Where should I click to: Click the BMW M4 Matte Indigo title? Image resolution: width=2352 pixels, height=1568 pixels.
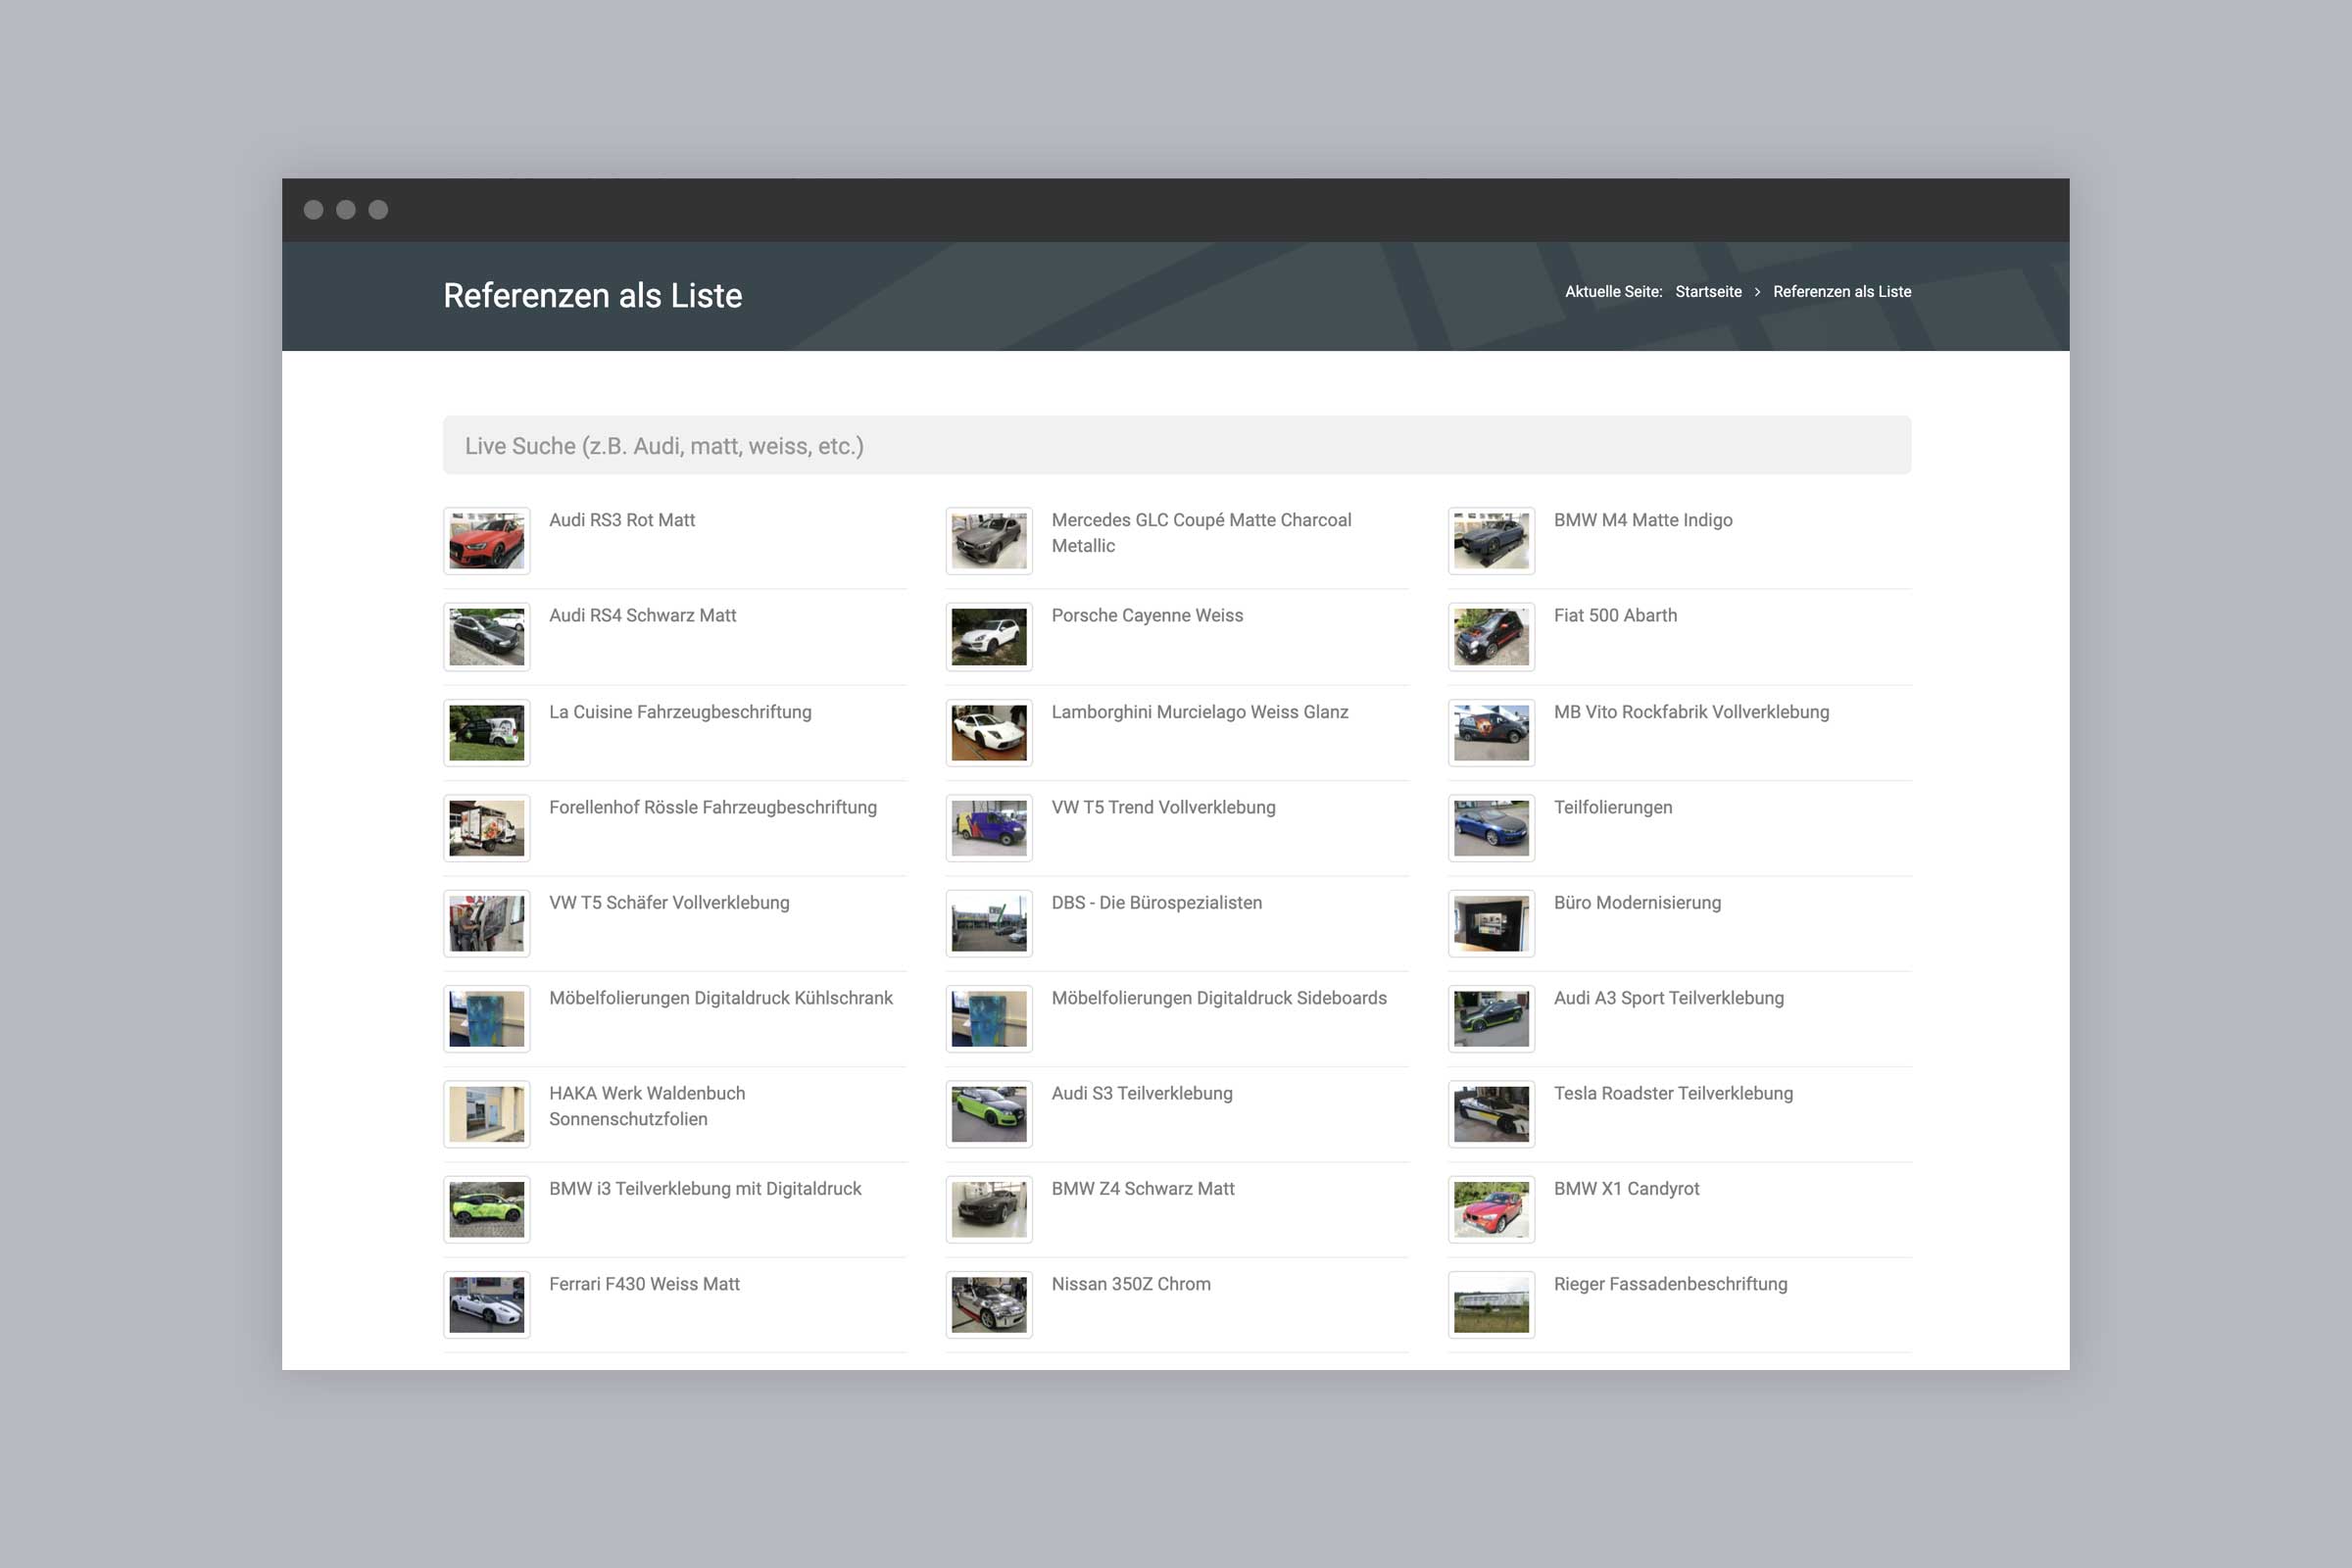point(1642,520)
